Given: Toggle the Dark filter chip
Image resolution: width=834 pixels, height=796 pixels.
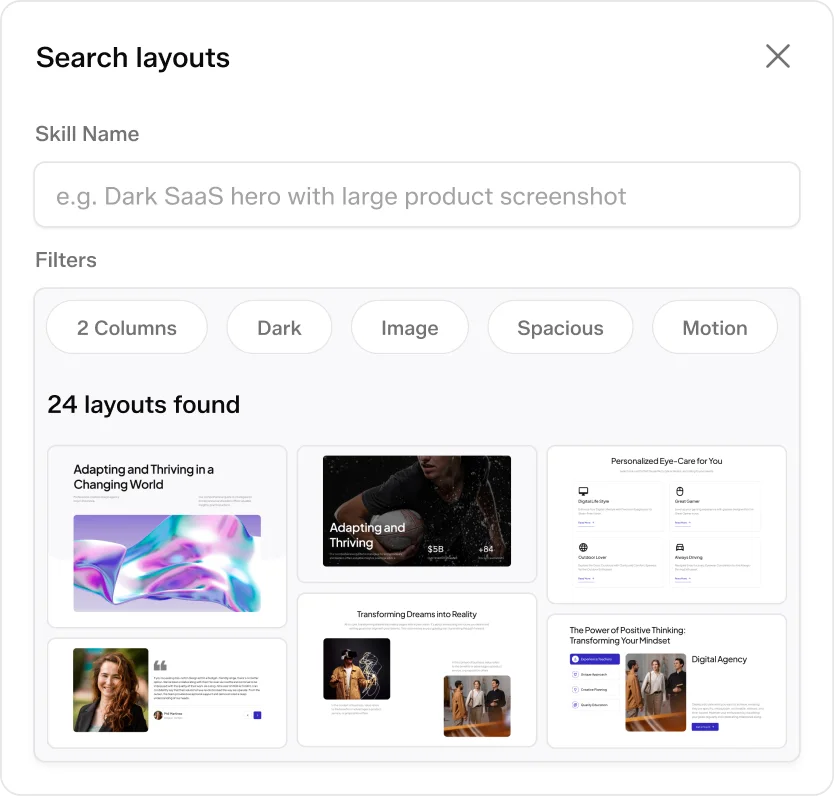Looking at the screenshot, I should click(x=279, y=328).
